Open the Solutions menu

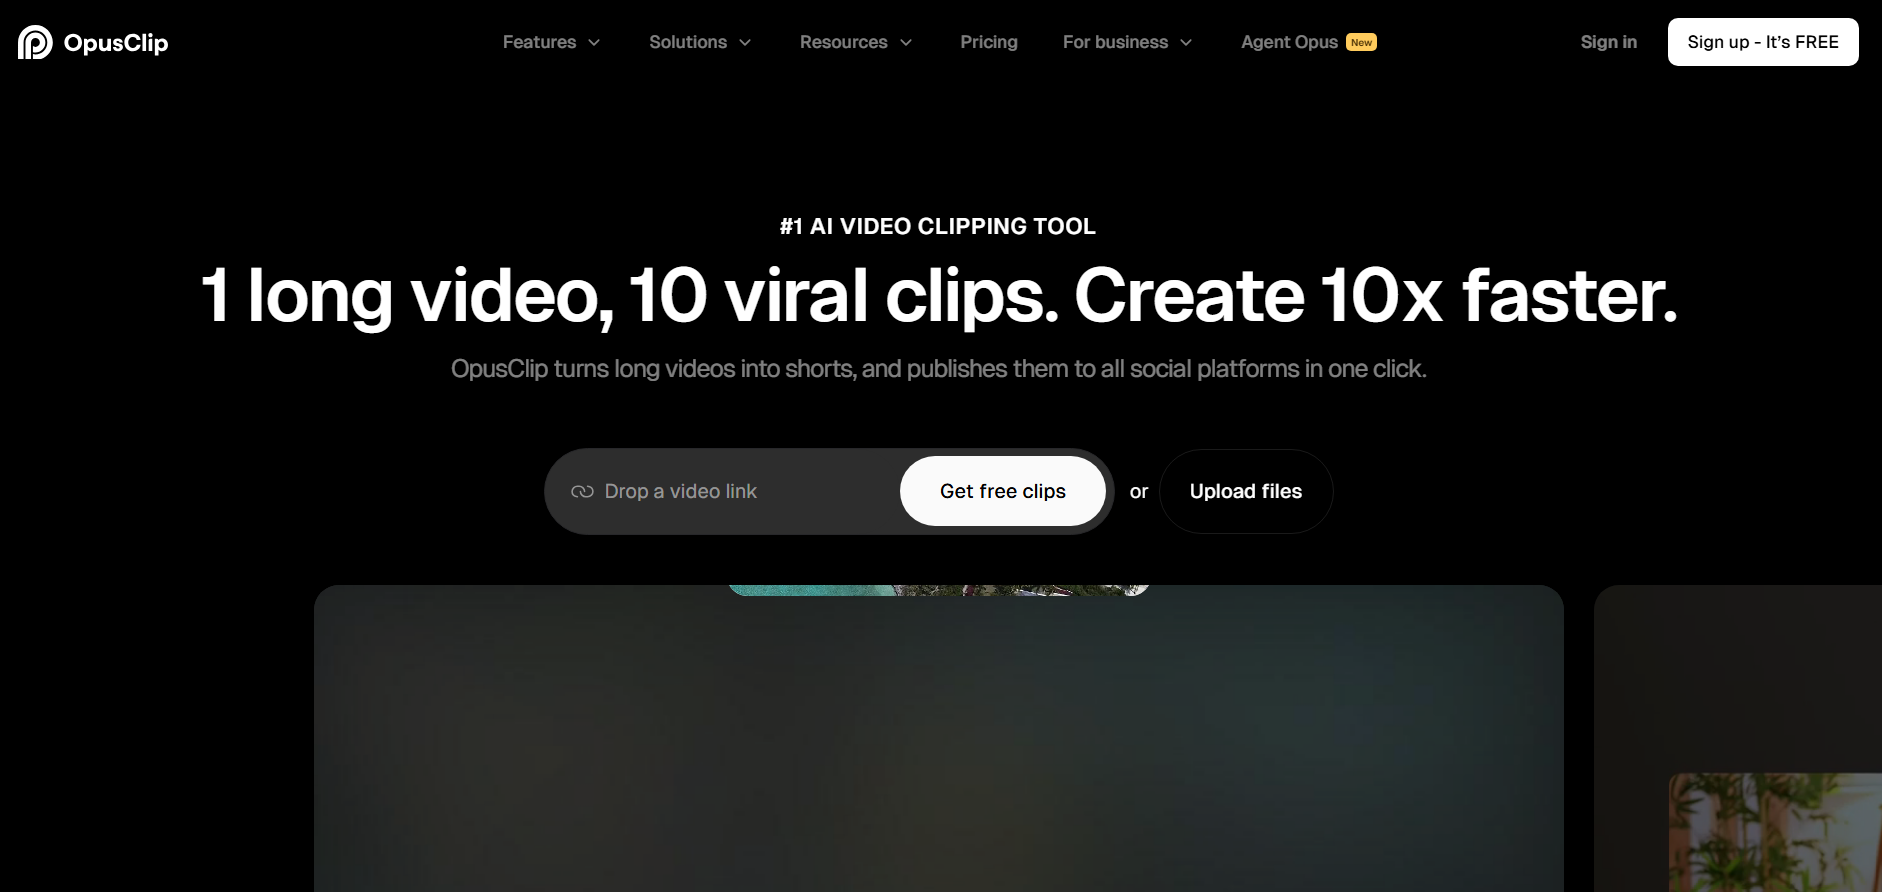coord(688,42)
